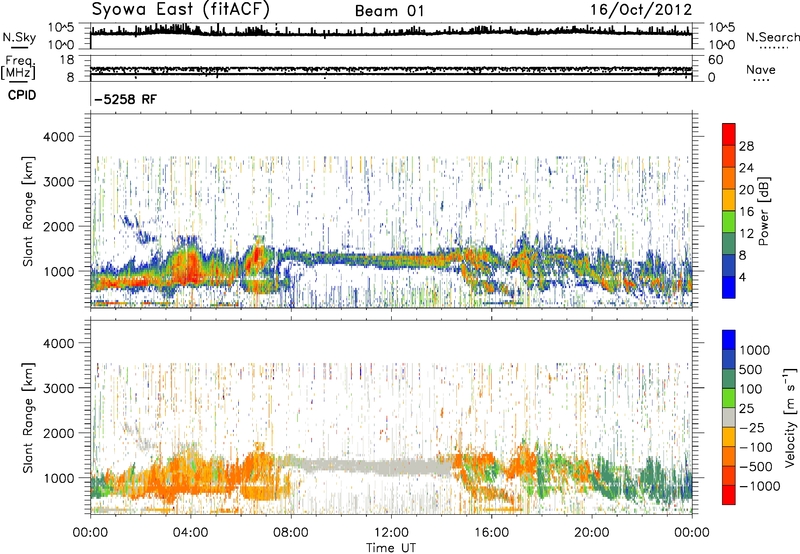Screen dimensions: 800x554
Task: Click the '12:00' time axis label
Action: [391, 533]
